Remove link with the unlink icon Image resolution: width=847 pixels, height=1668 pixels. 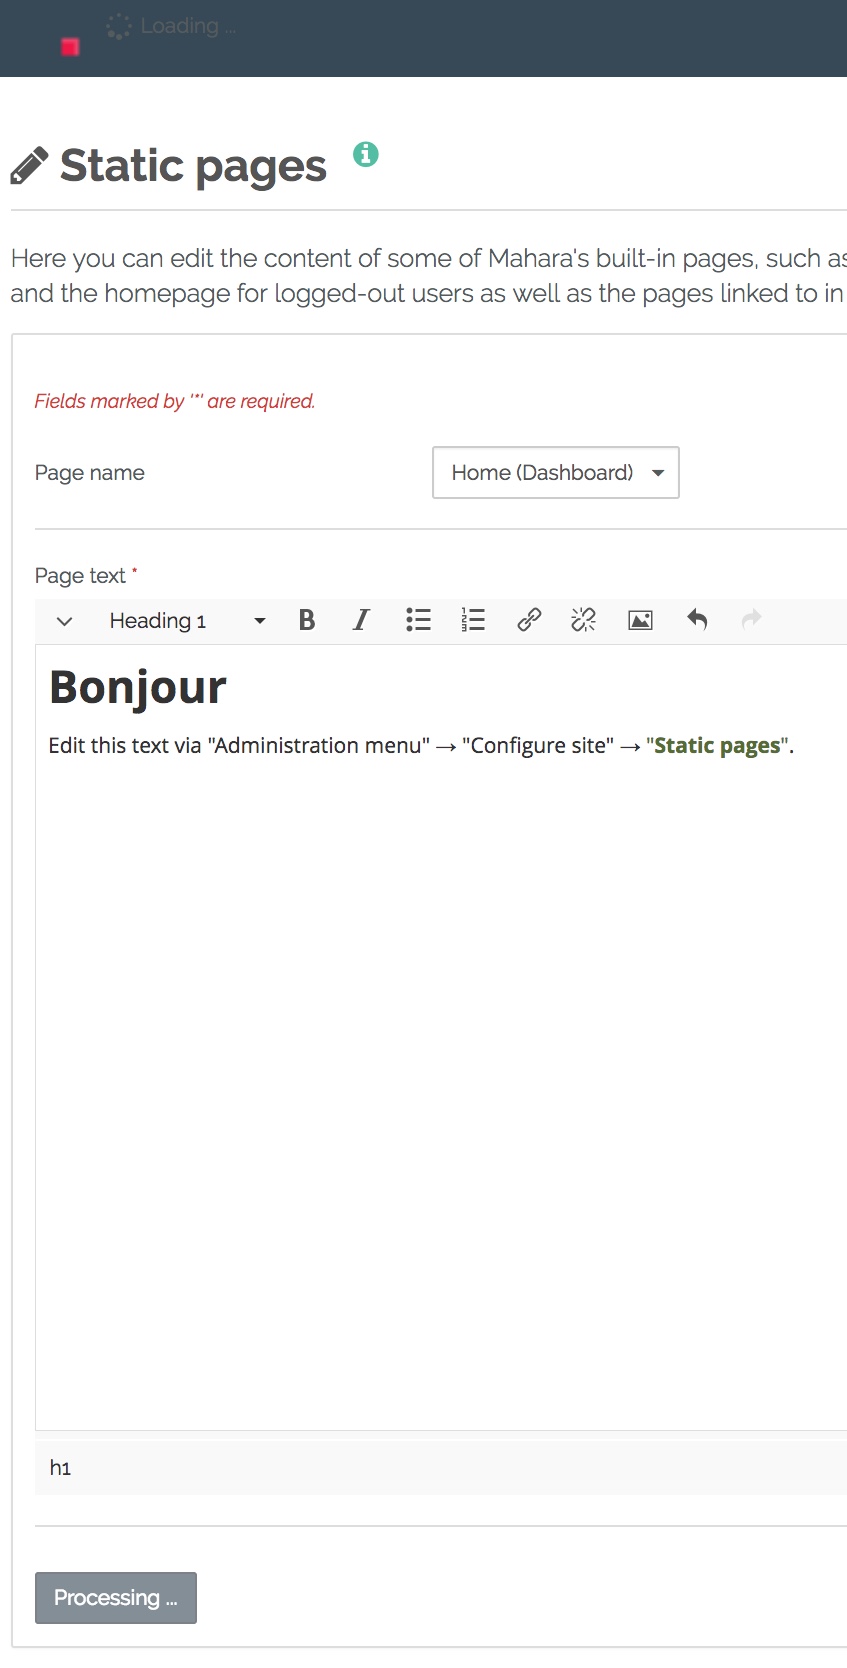(583, 620)
